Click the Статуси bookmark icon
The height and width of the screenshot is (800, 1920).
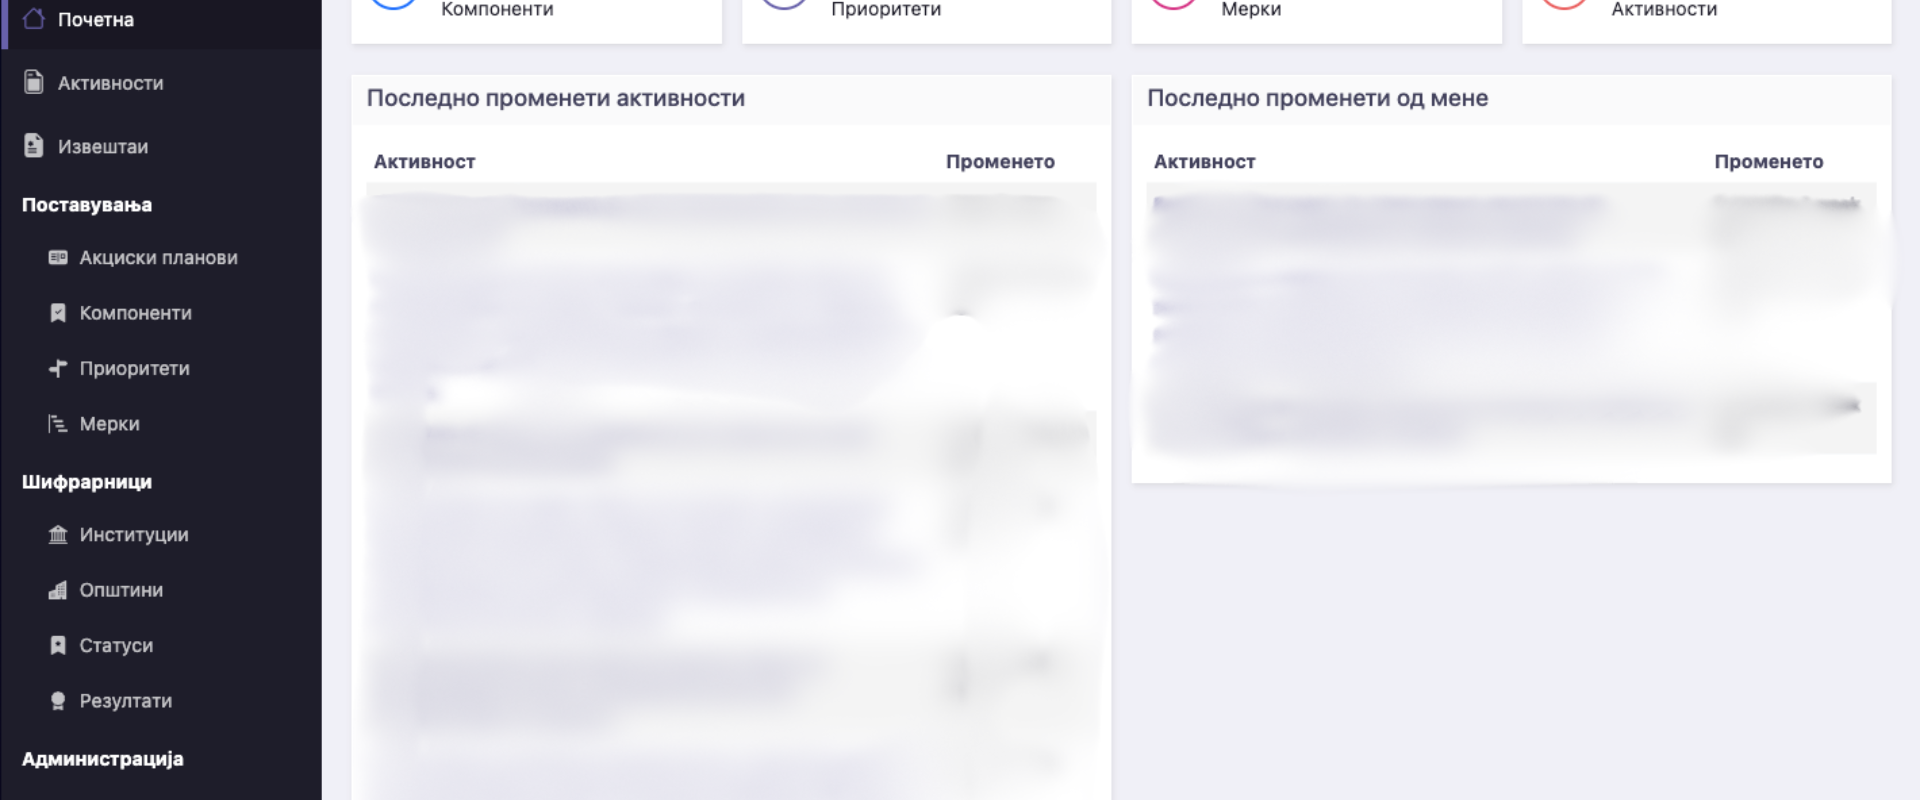click(58, 645)
